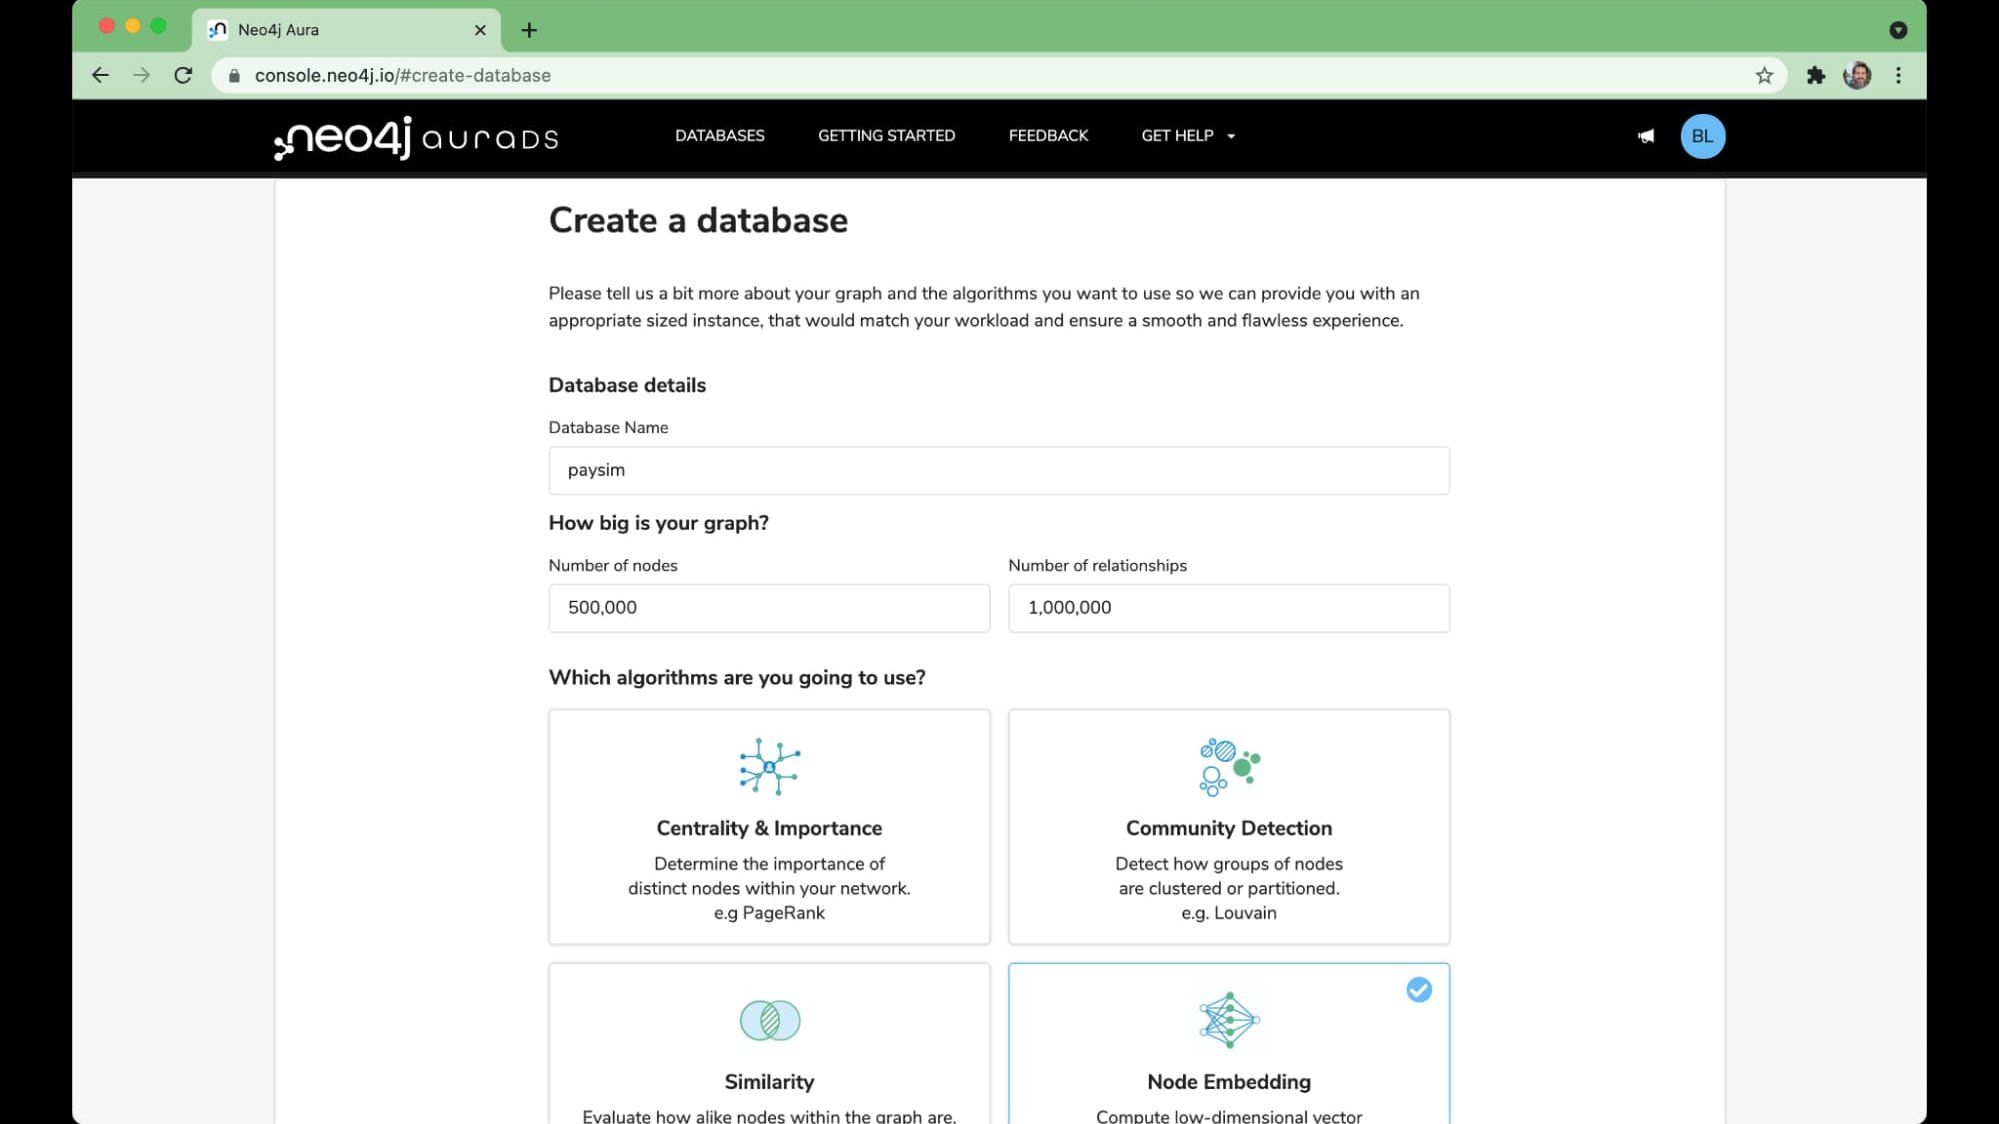Click the Number of relationships input field

1229,608
